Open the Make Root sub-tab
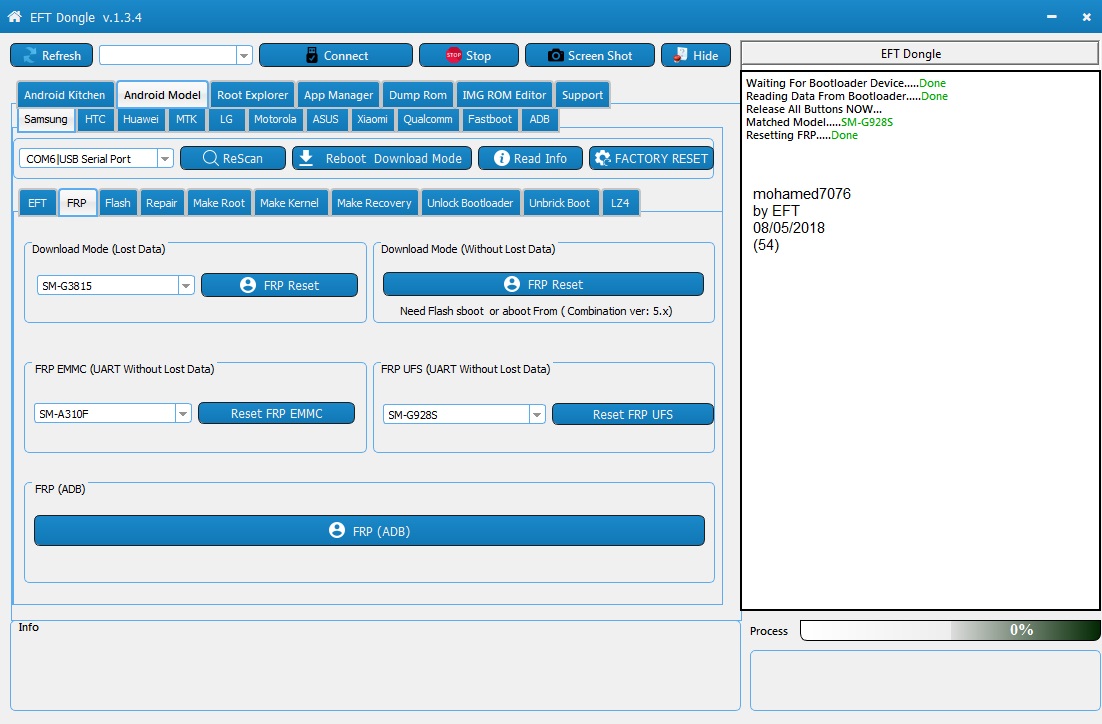Screen dimensions: 1102x724 pyautogui.click(x=219, y=203)
